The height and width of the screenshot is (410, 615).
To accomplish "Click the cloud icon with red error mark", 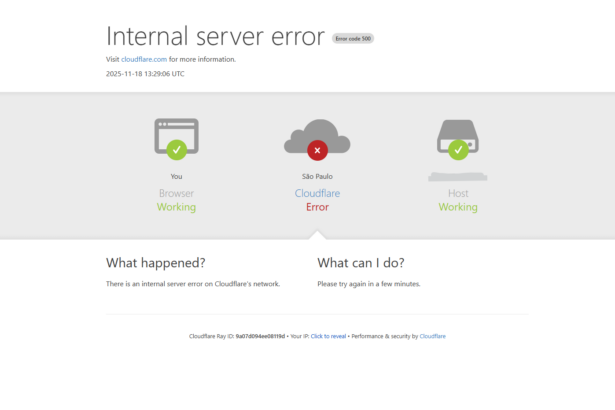I will 317,140.
